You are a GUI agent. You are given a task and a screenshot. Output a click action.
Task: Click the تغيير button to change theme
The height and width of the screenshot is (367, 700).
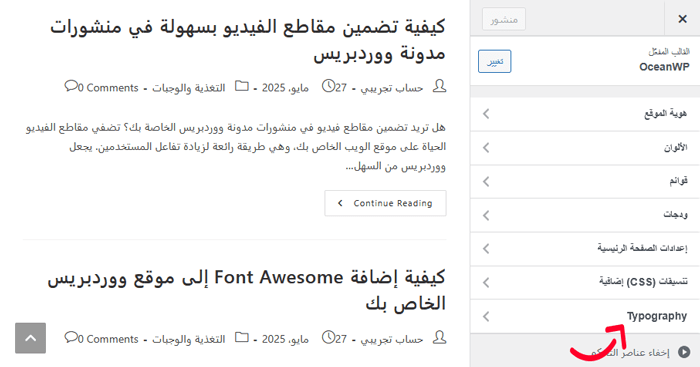(x=495, y=62)
